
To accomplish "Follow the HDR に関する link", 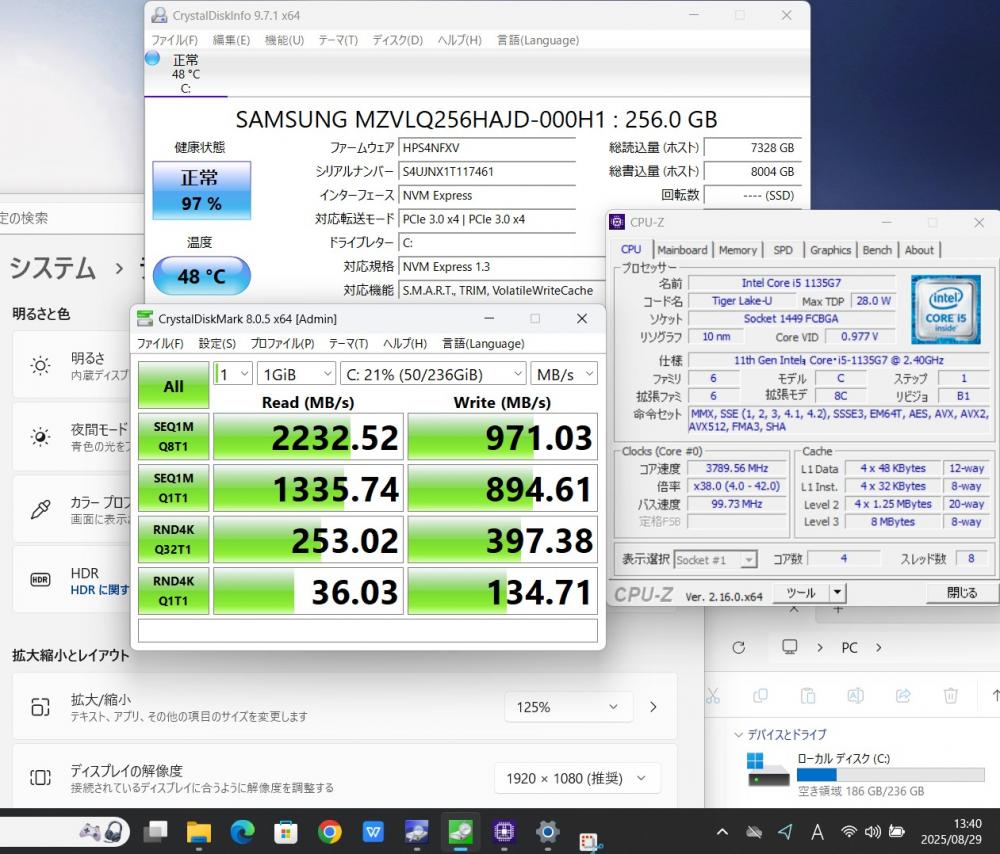I will 99,590.
